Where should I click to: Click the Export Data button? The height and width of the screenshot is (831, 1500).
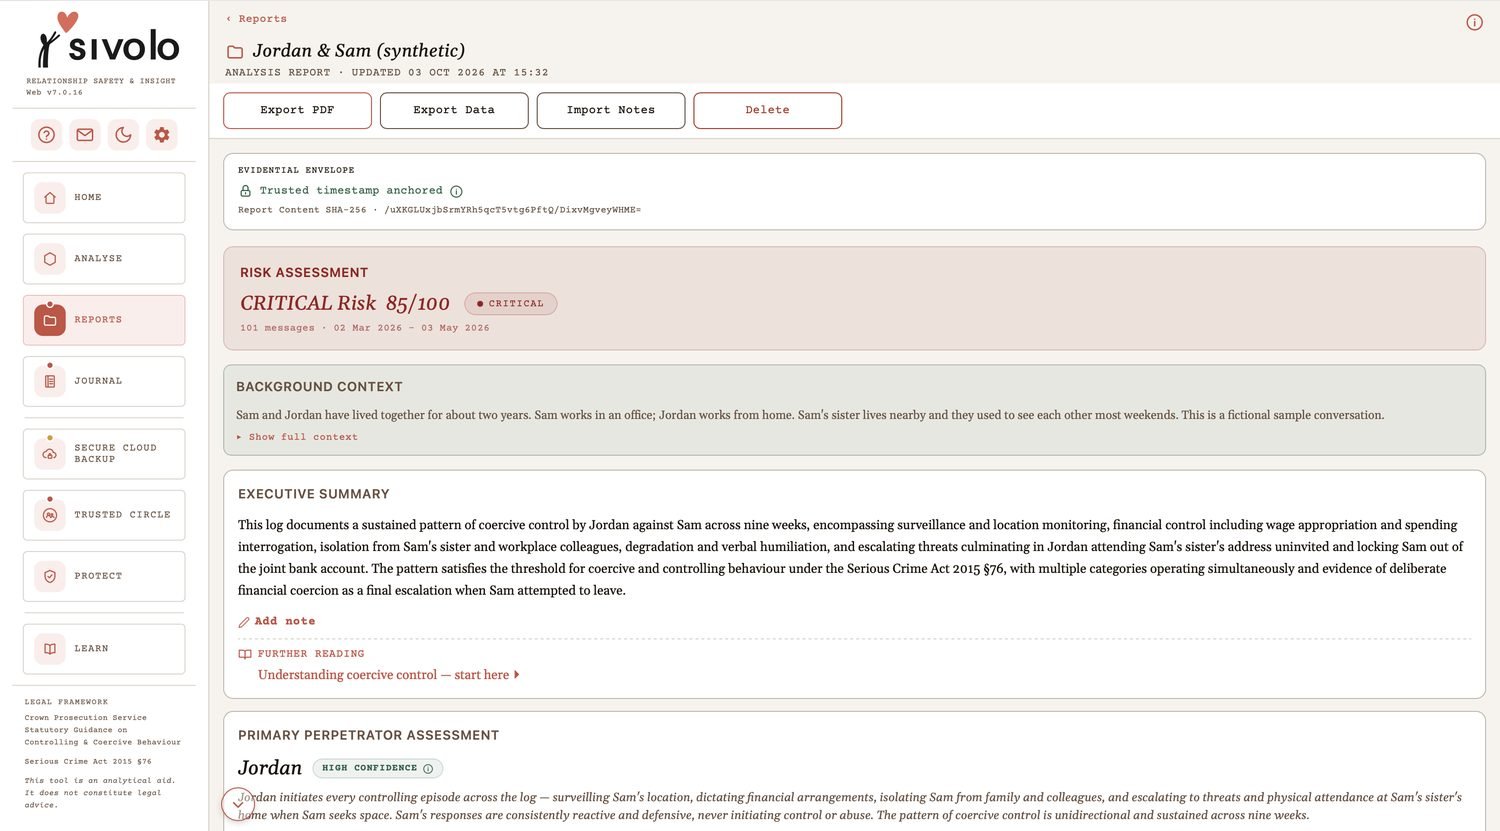click(x=454, y=110)
